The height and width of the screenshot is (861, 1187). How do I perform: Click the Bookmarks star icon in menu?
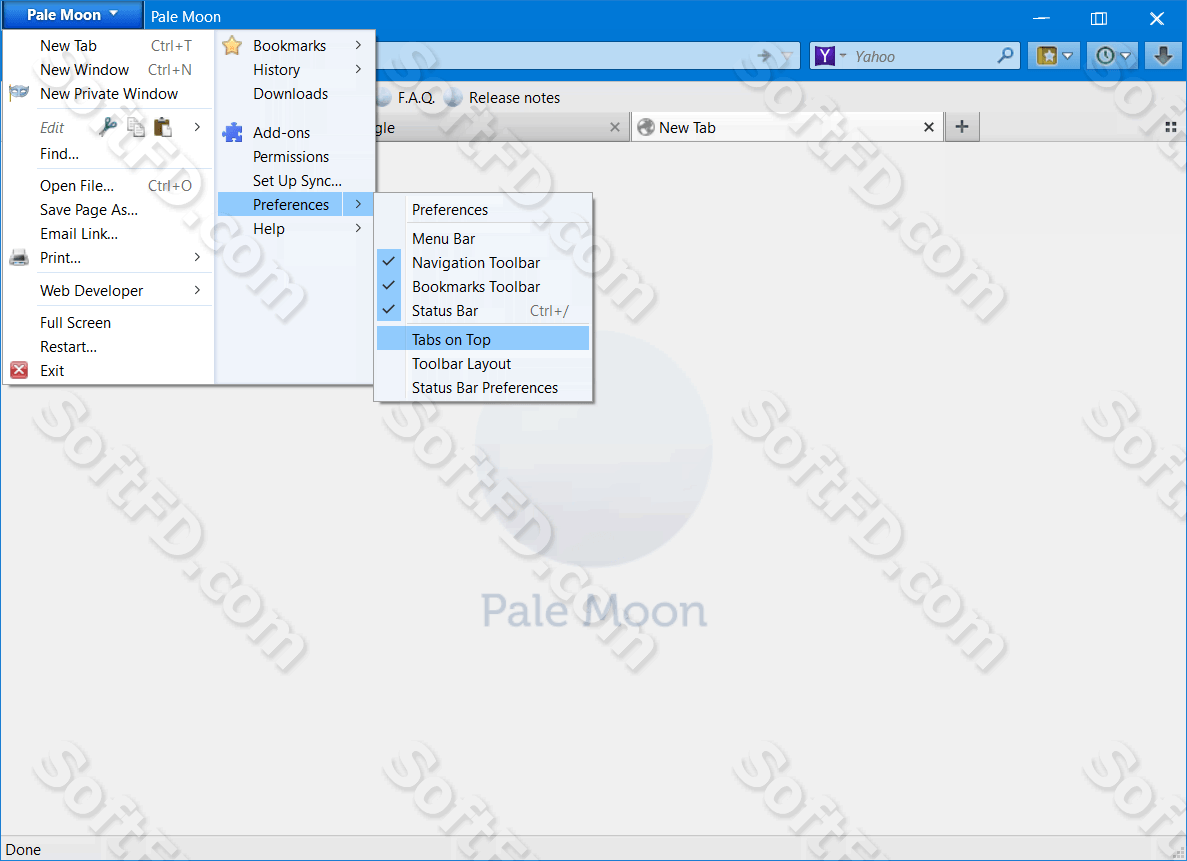(232, 45)
